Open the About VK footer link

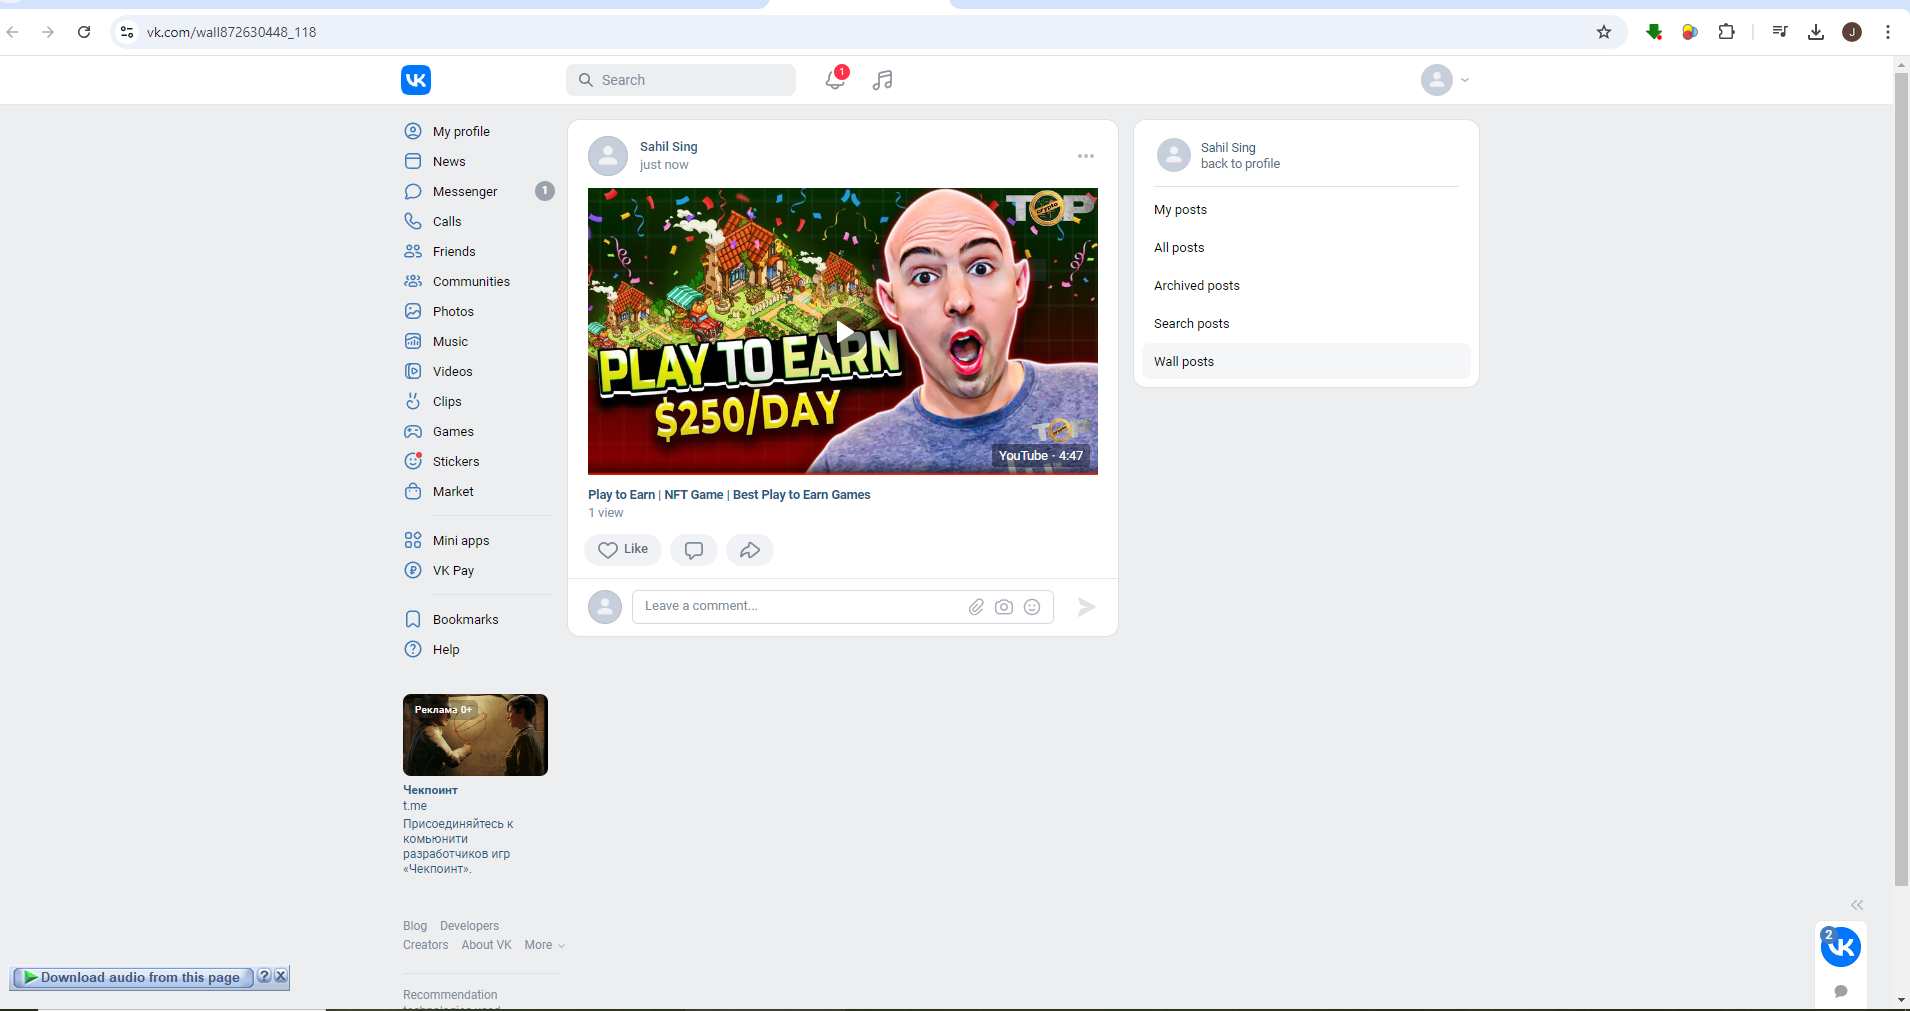(486, 945)
